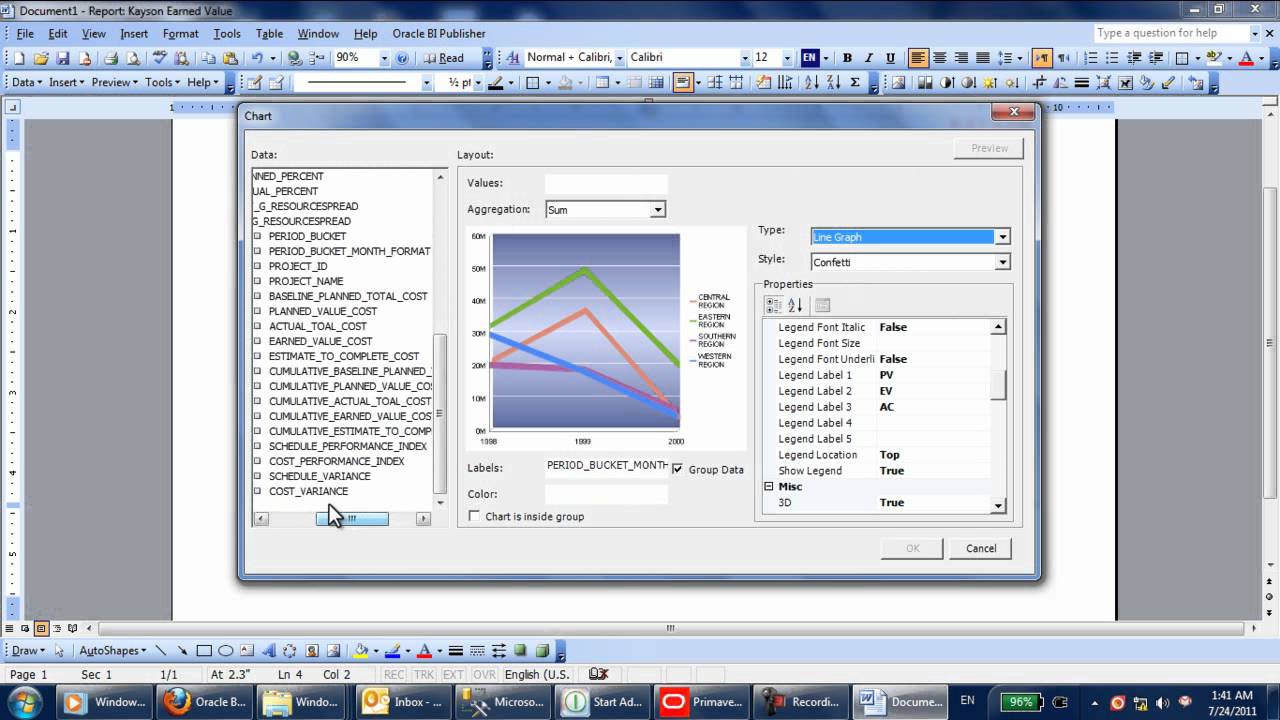Open the Aggregation dropdown
Screen dimensions: 1280x720
point(657,210)
